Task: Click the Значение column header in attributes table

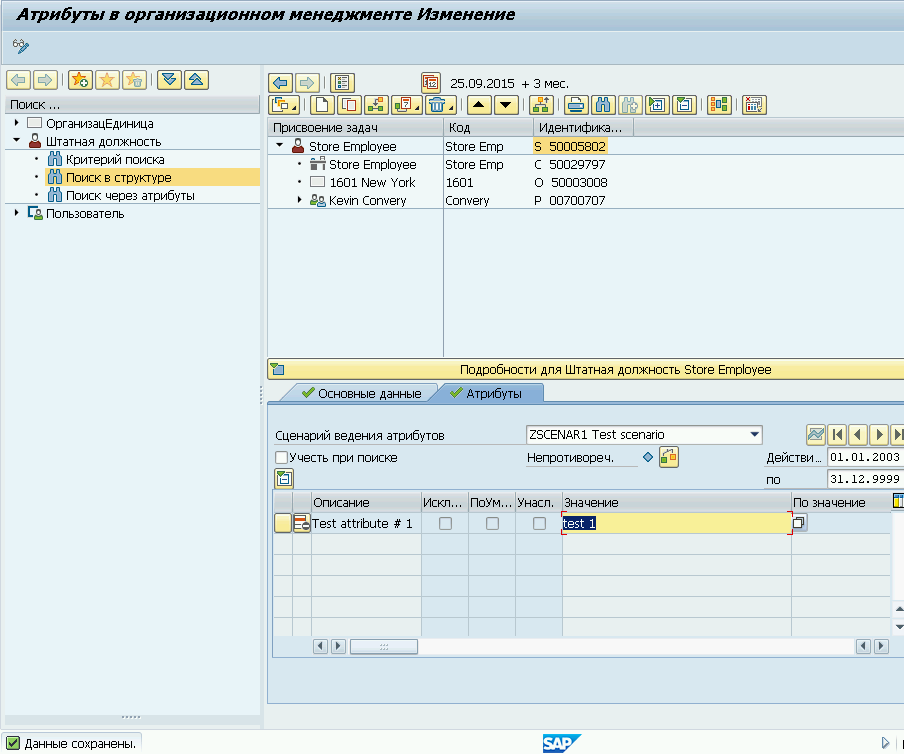Action: 677,502
